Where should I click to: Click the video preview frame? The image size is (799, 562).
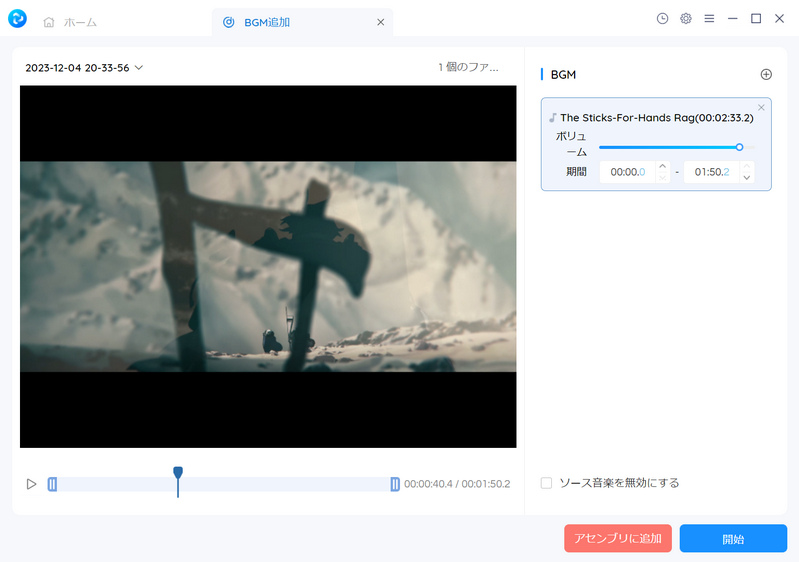pyautogui.click(x=268, y=266)
